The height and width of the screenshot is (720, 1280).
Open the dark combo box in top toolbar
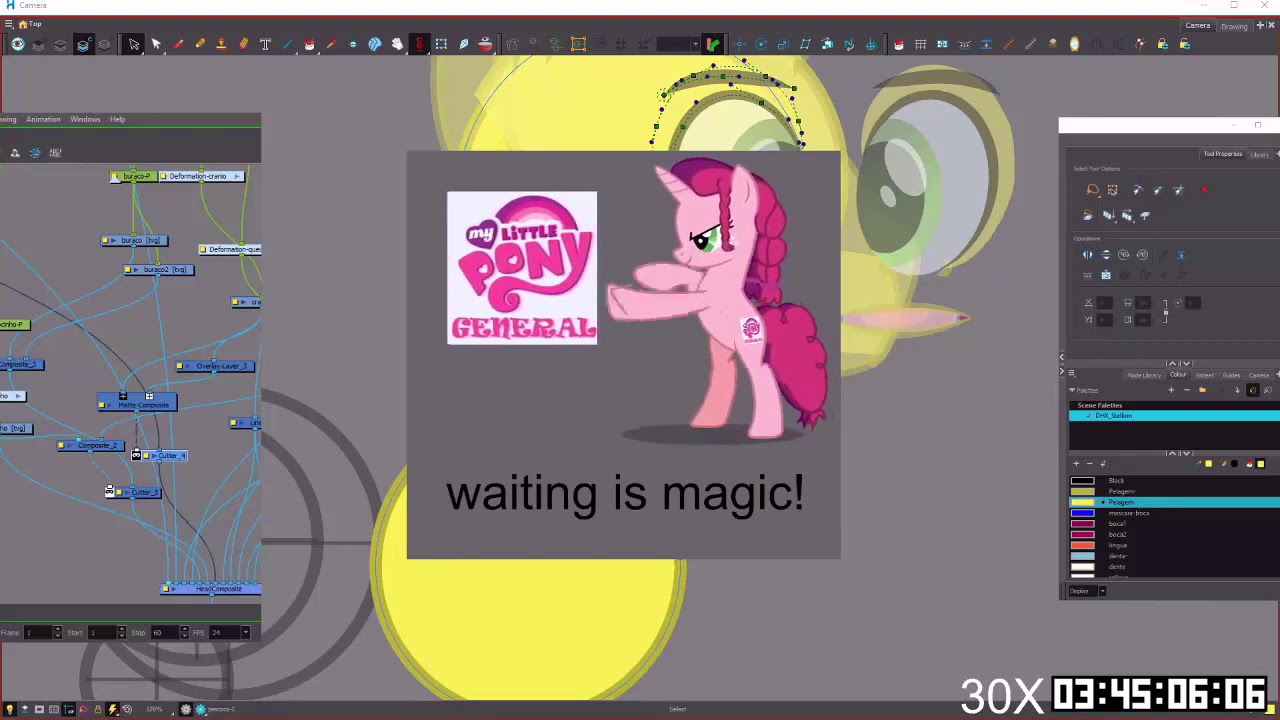(677, 44)
